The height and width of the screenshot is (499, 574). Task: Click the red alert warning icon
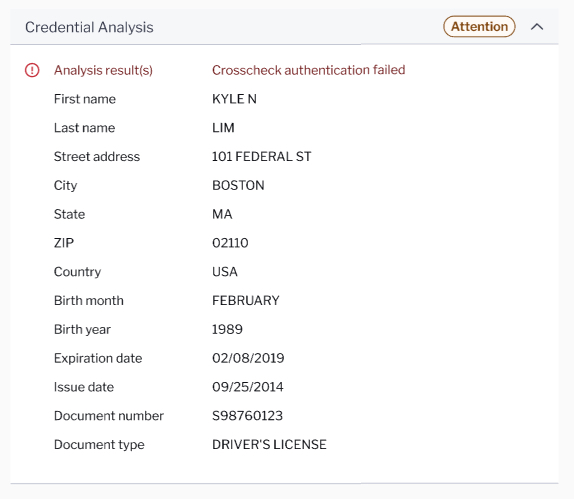(32, 70)
